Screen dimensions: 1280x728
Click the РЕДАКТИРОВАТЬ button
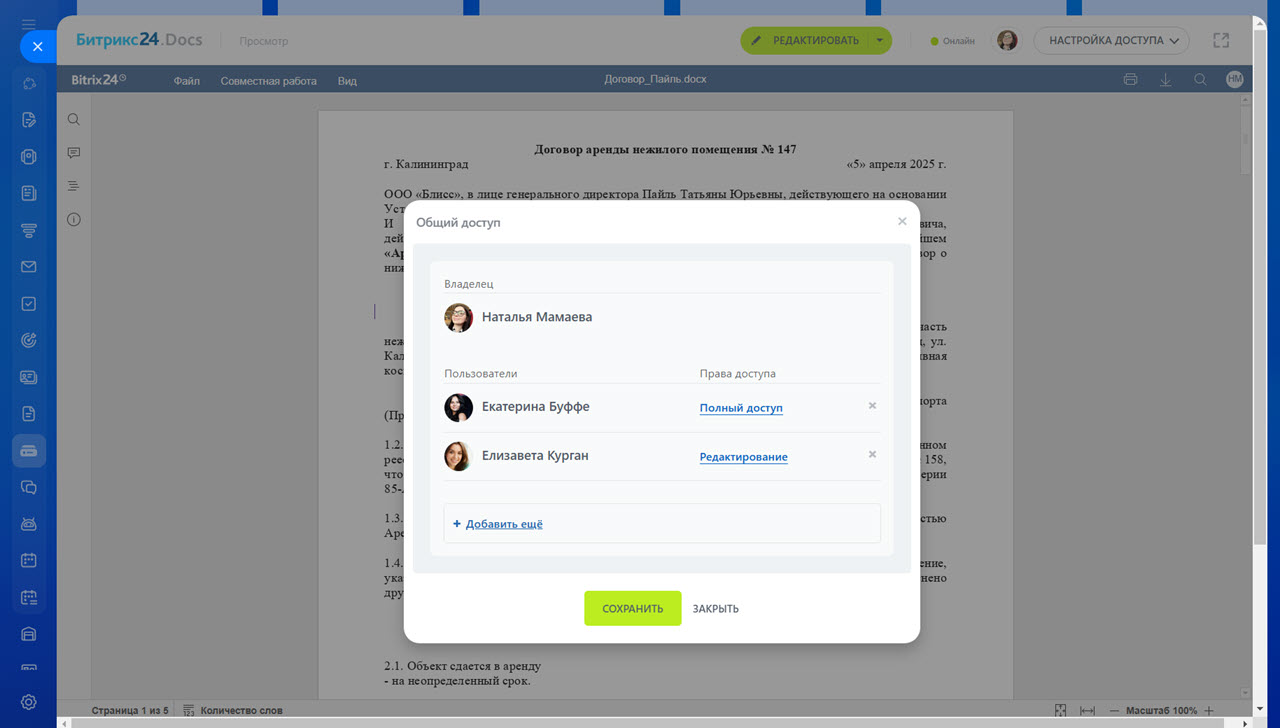click(x=803, y=41)
